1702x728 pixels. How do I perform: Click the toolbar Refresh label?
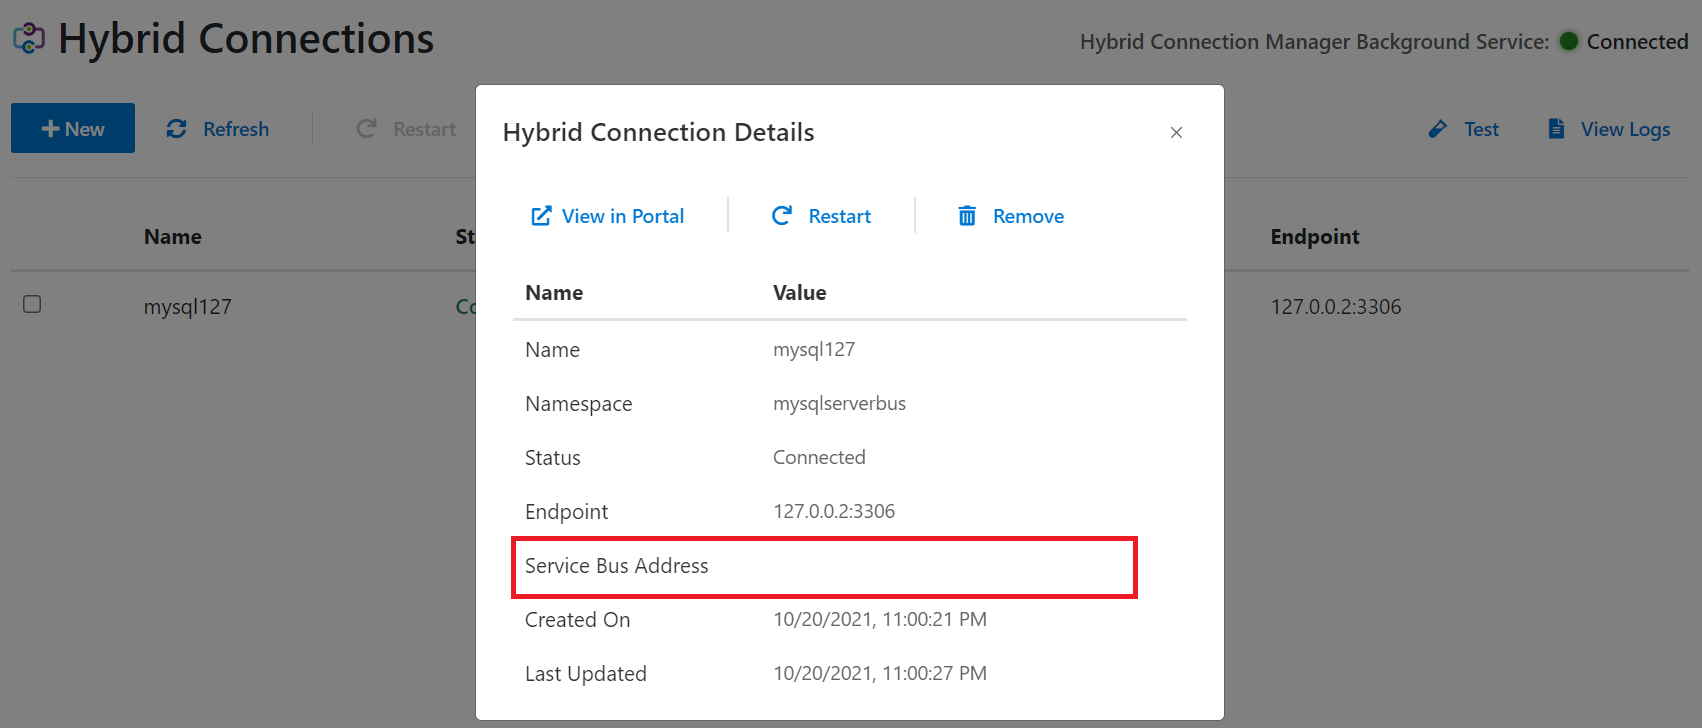(x=236, y=129)
